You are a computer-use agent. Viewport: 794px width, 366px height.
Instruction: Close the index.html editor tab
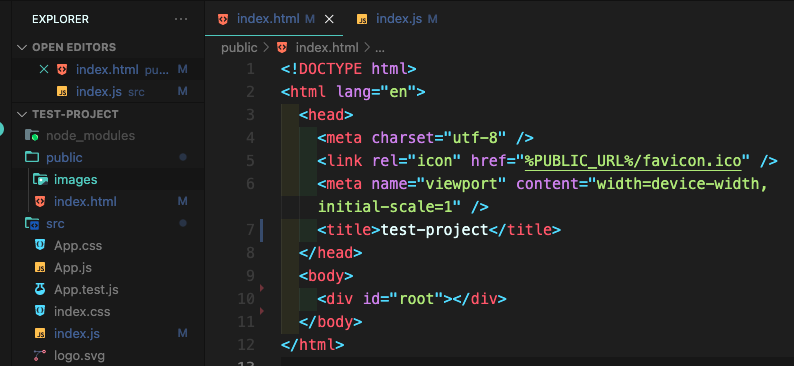click(329, 19)
